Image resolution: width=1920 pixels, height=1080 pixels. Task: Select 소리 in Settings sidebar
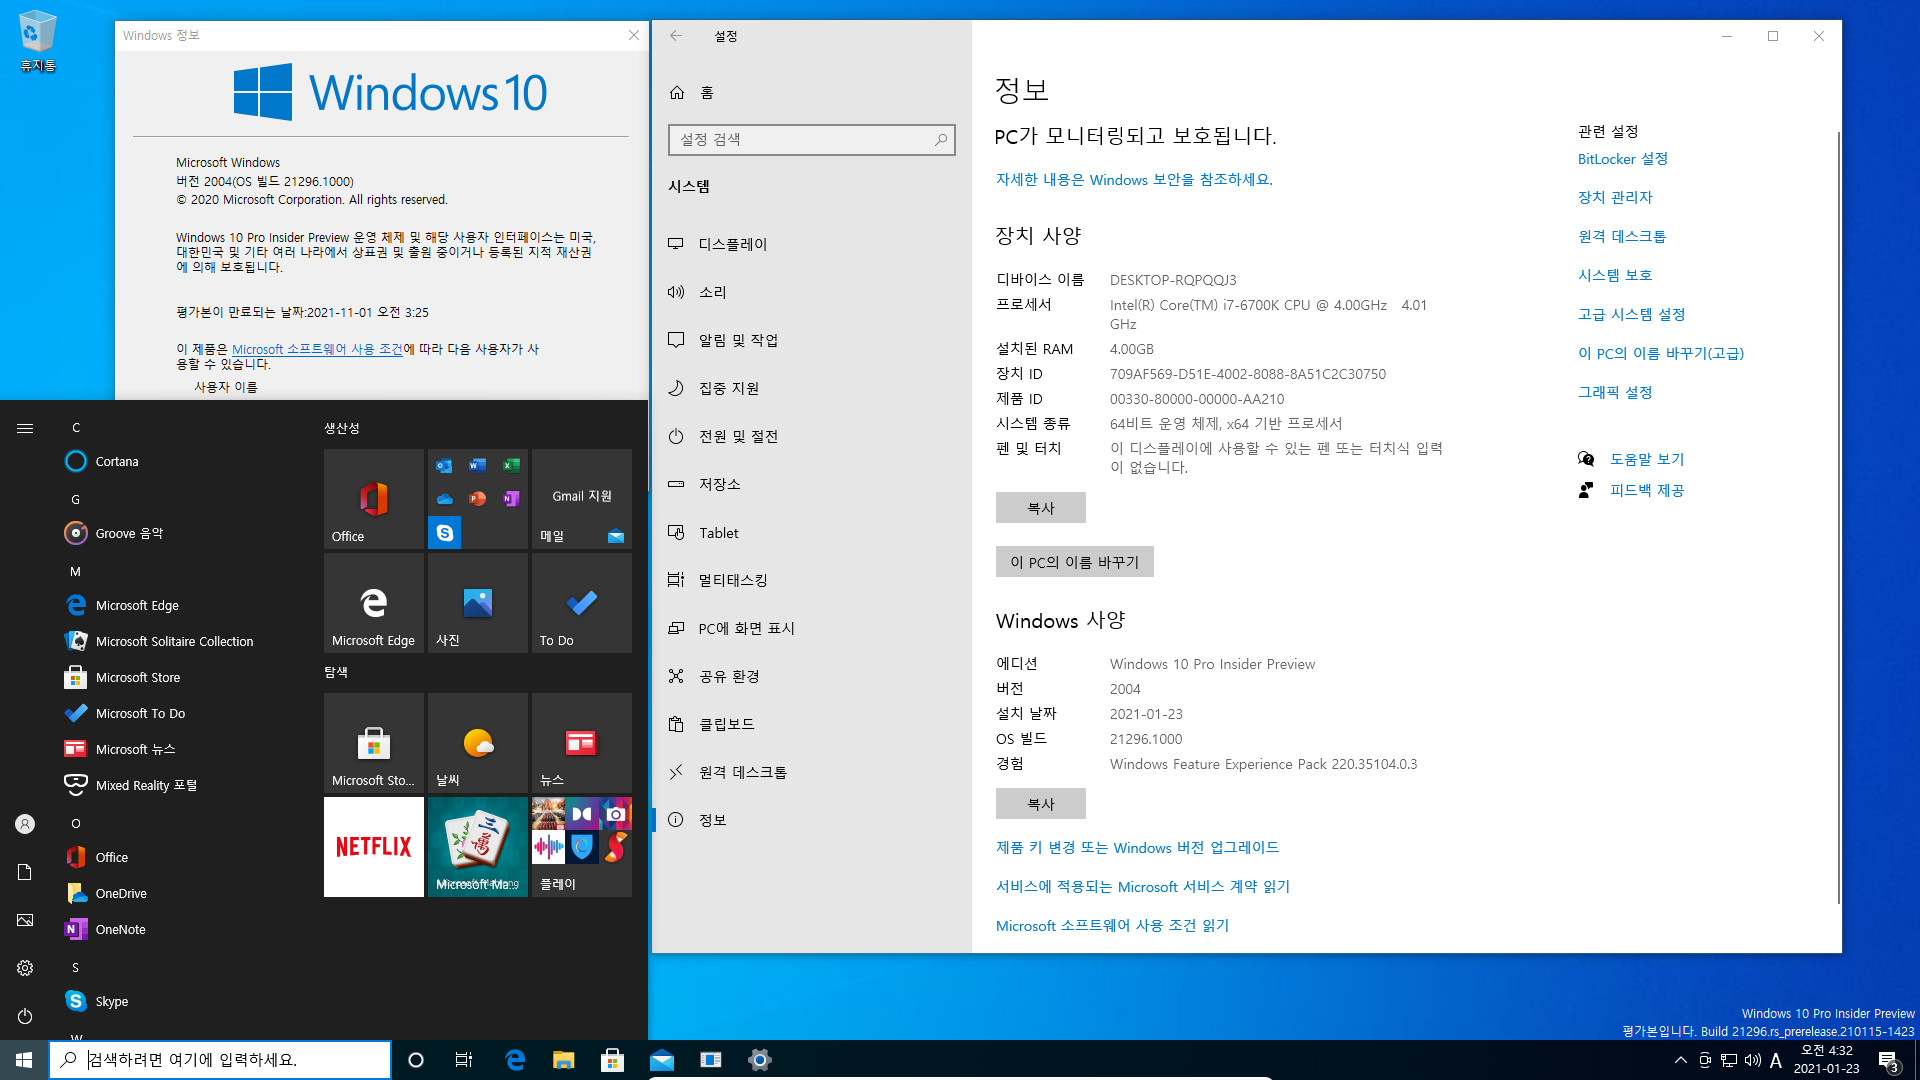[x=810, y=292]
